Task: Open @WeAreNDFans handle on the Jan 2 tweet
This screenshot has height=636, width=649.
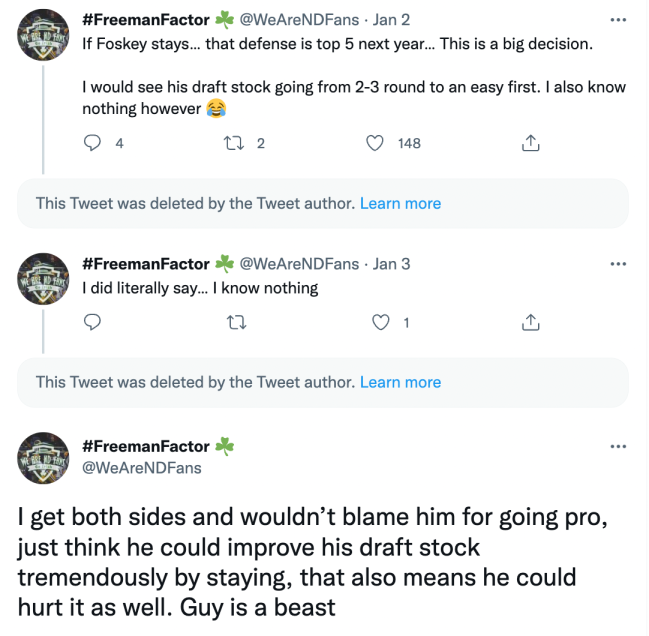Action: (x=299, y=19)
